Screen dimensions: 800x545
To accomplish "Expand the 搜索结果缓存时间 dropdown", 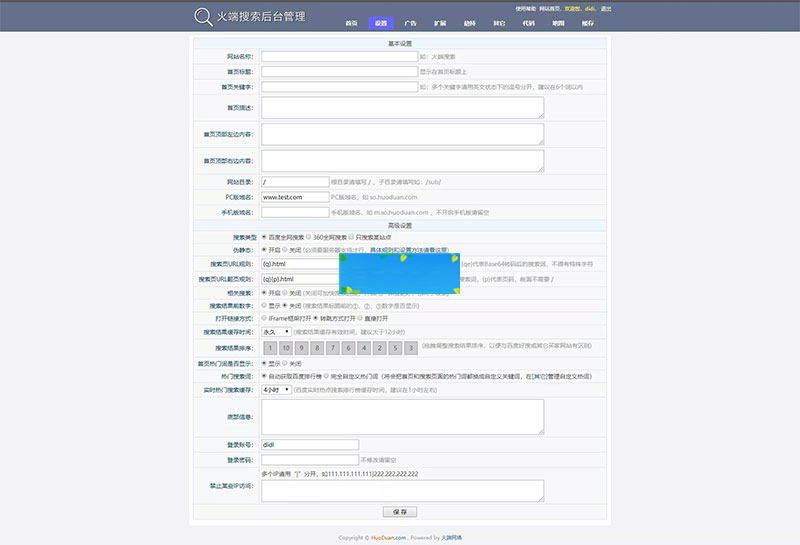I will (275, 331).
